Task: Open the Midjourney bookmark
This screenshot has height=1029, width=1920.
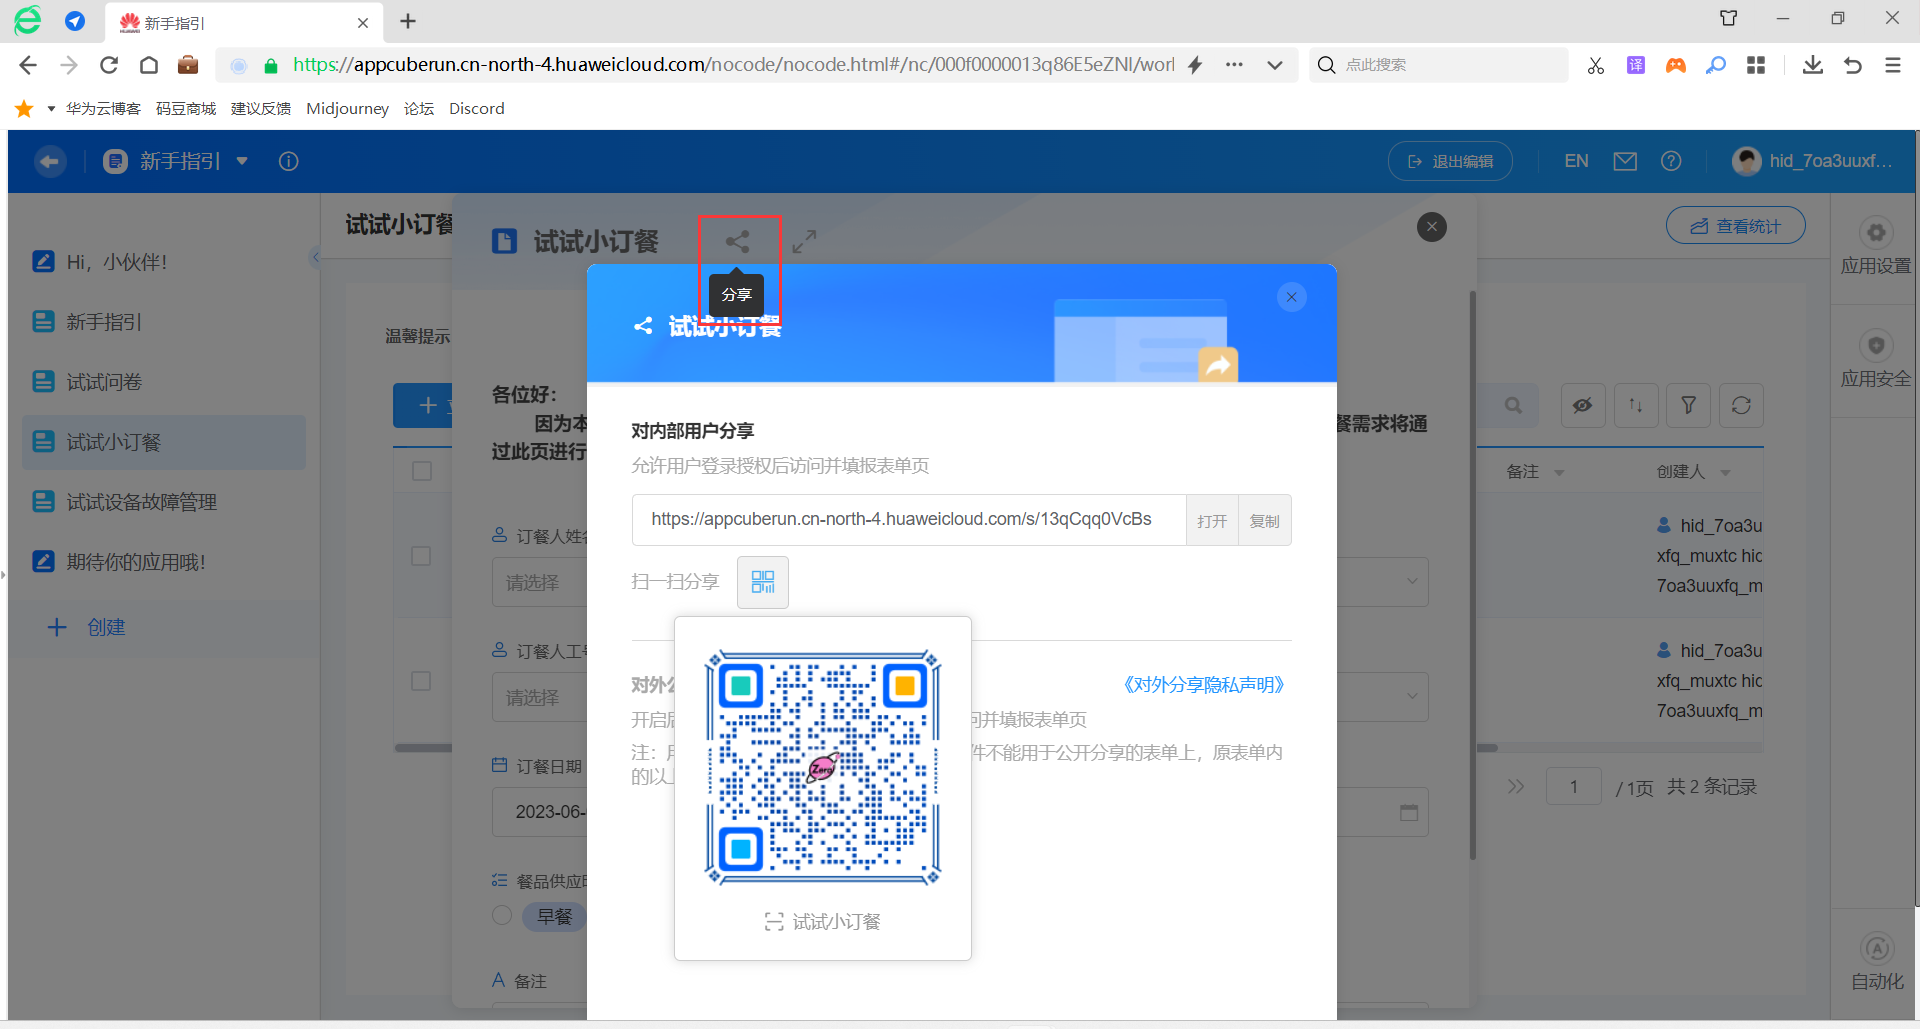Action: tap(347, 108)
